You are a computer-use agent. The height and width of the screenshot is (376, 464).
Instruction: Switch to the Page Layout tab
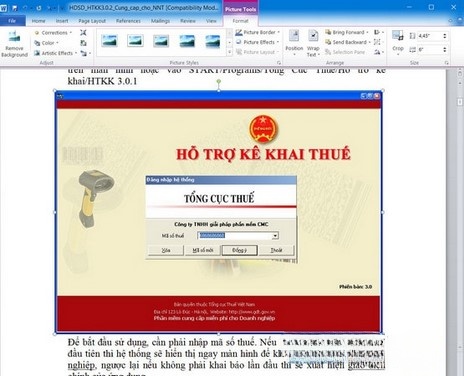92,21
